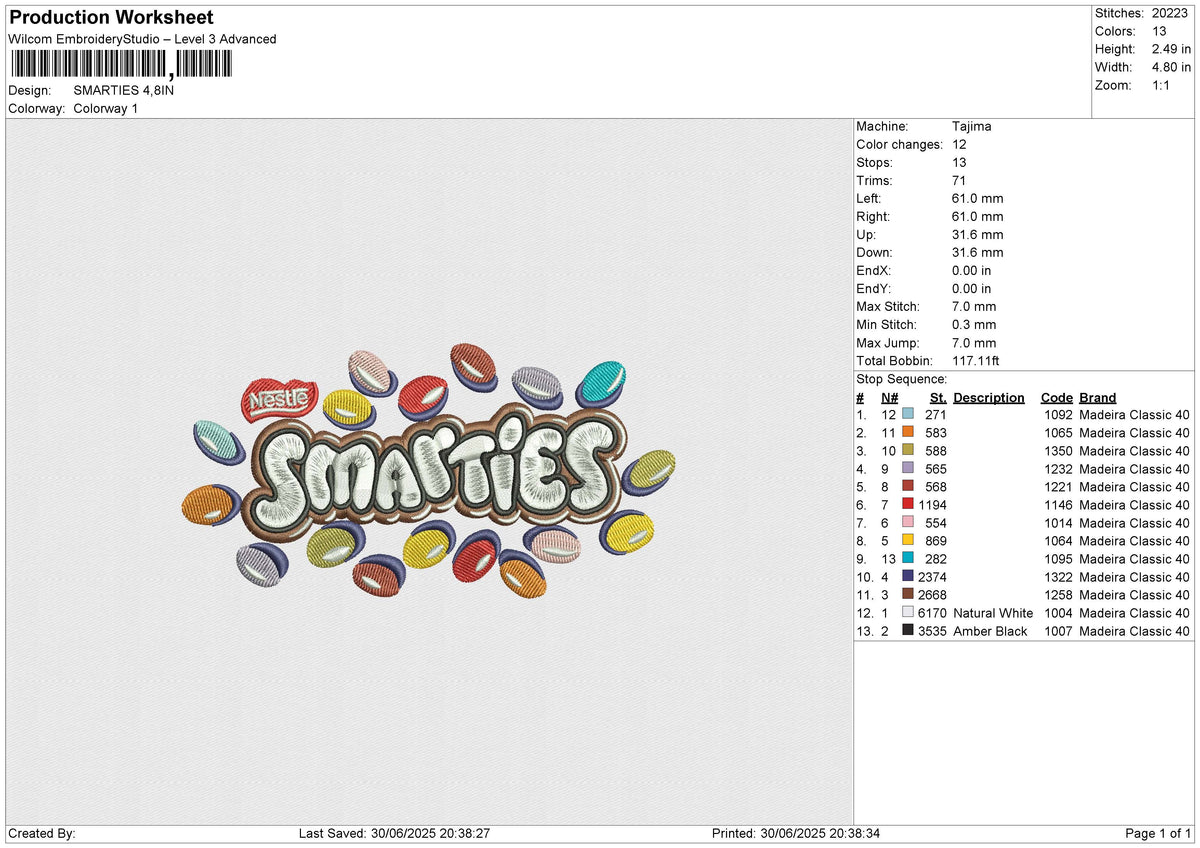1200x848 pixels.
Task: Select the orange swatch in stop 2 row
Action: coord(908,432)
